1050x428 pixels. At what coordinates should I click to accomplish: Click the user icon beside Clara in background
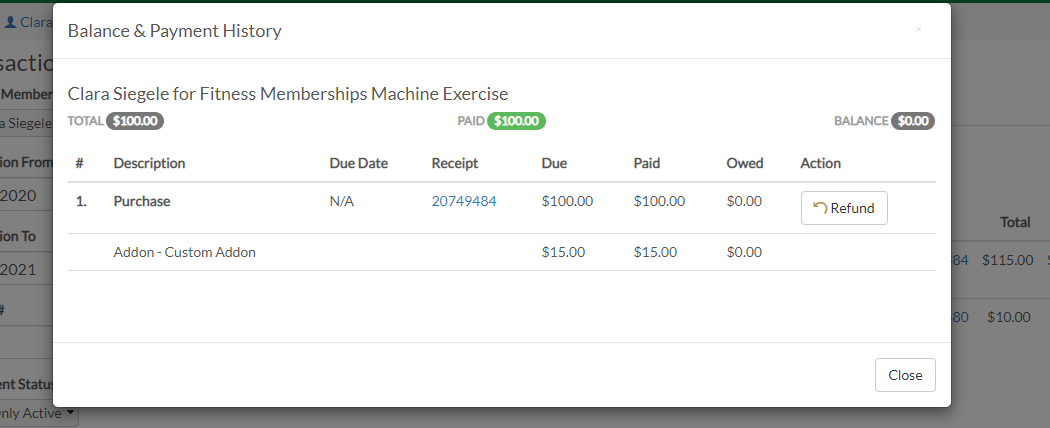point(10,21)
